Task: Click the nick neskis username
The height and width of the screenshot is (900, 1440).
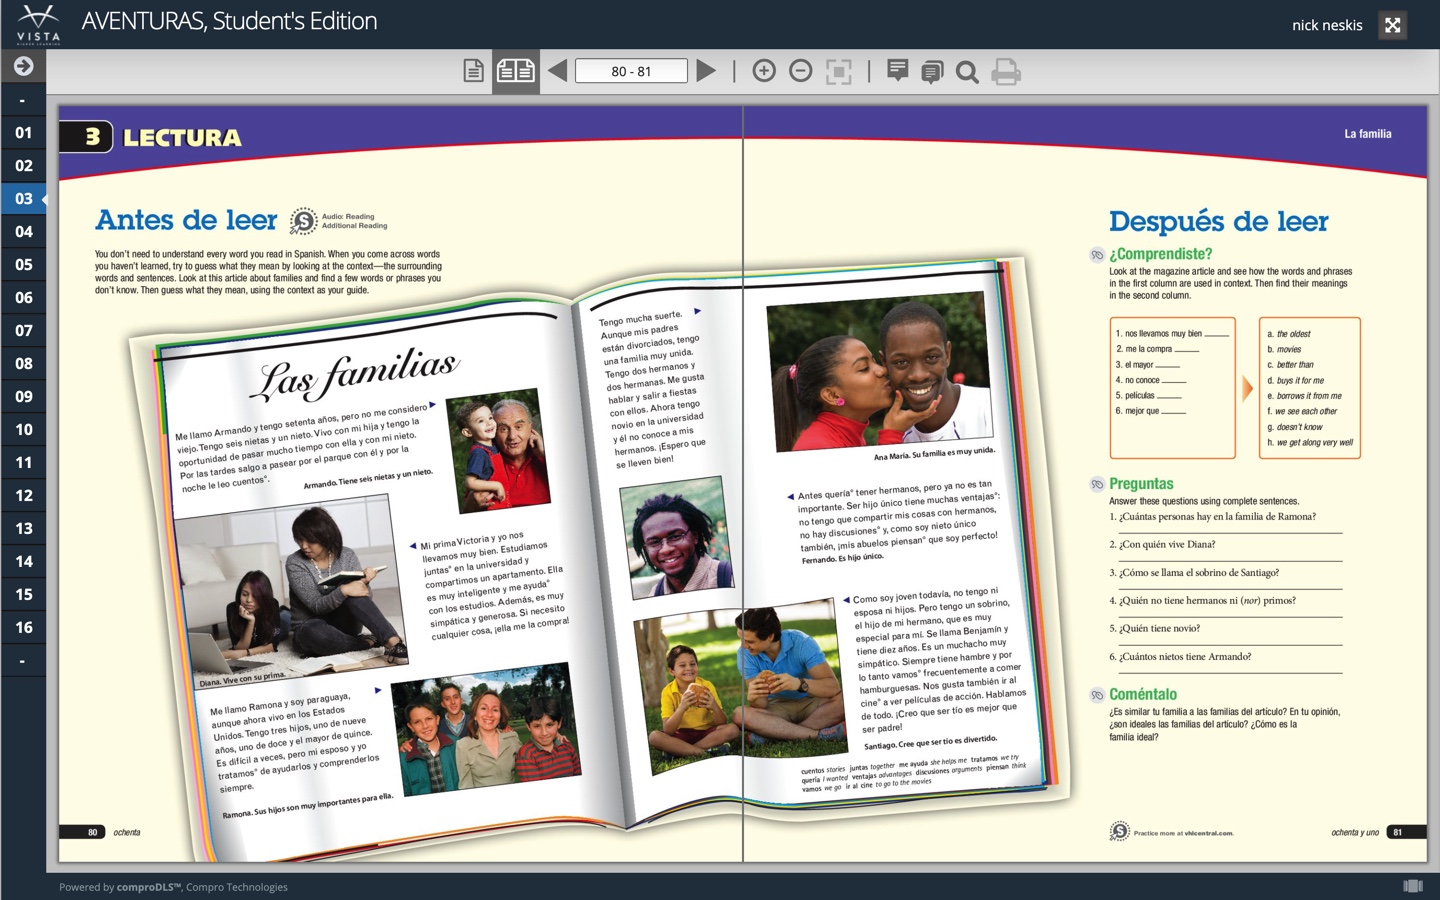Action: (1327, 25)
